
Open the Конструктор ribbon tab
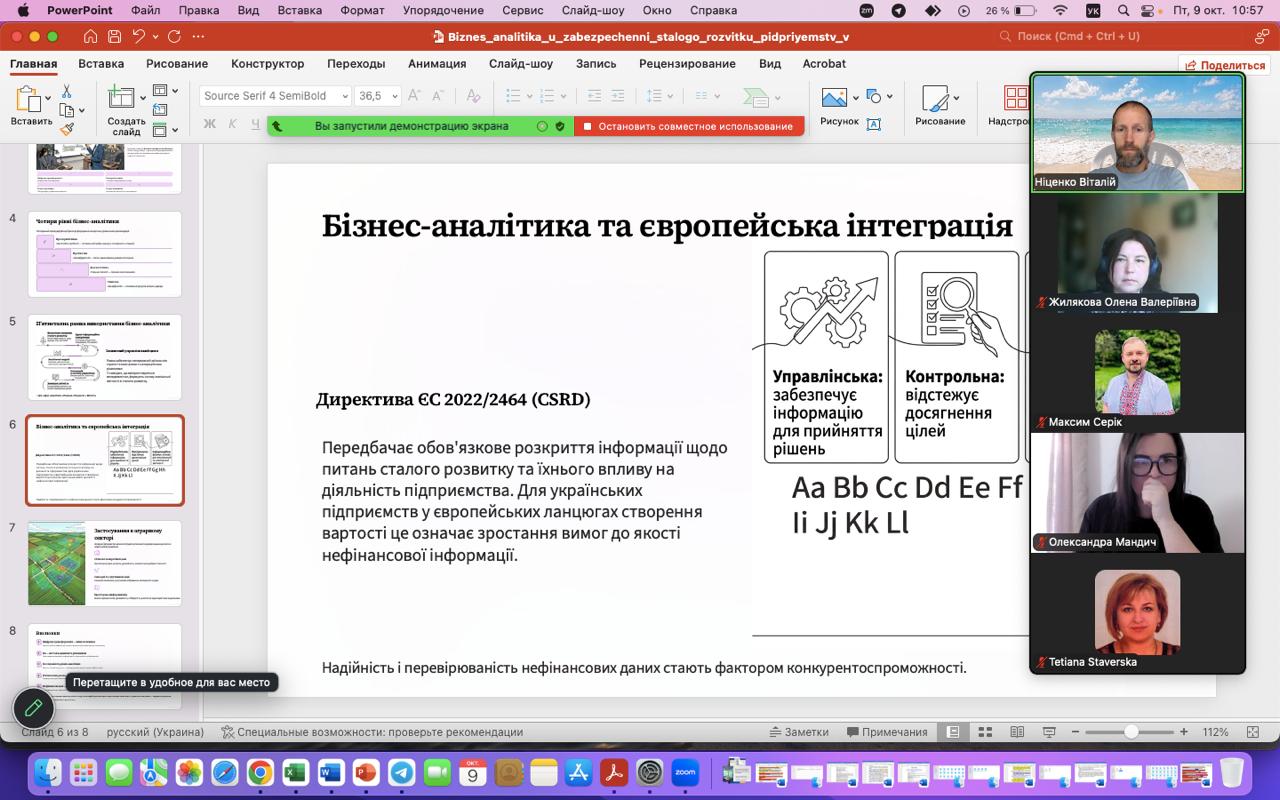267,63
